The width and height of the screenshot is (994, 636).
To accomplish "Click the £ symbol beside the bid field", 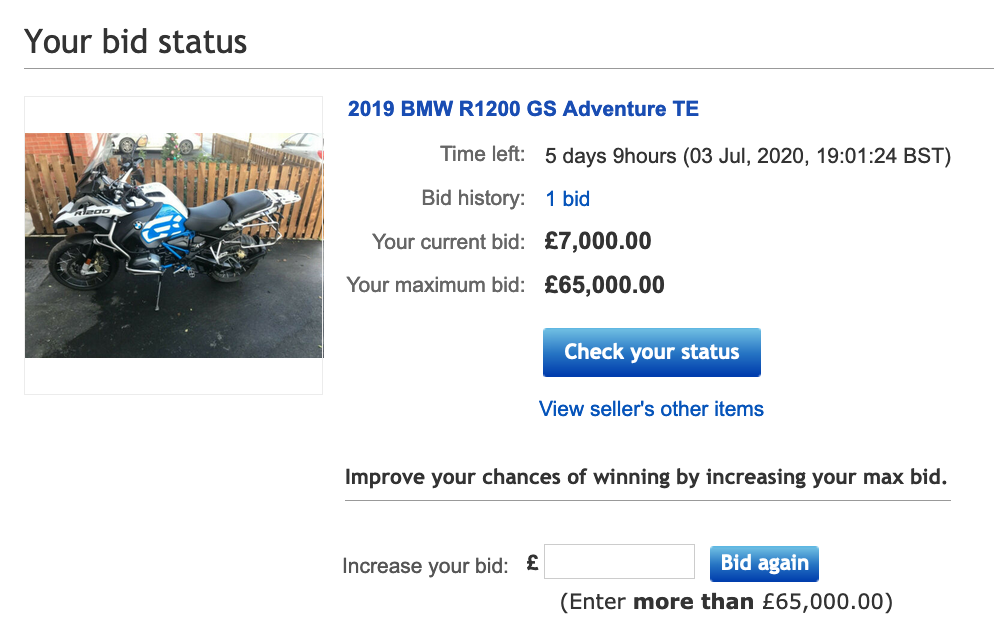I will click(x=533, y=563).
